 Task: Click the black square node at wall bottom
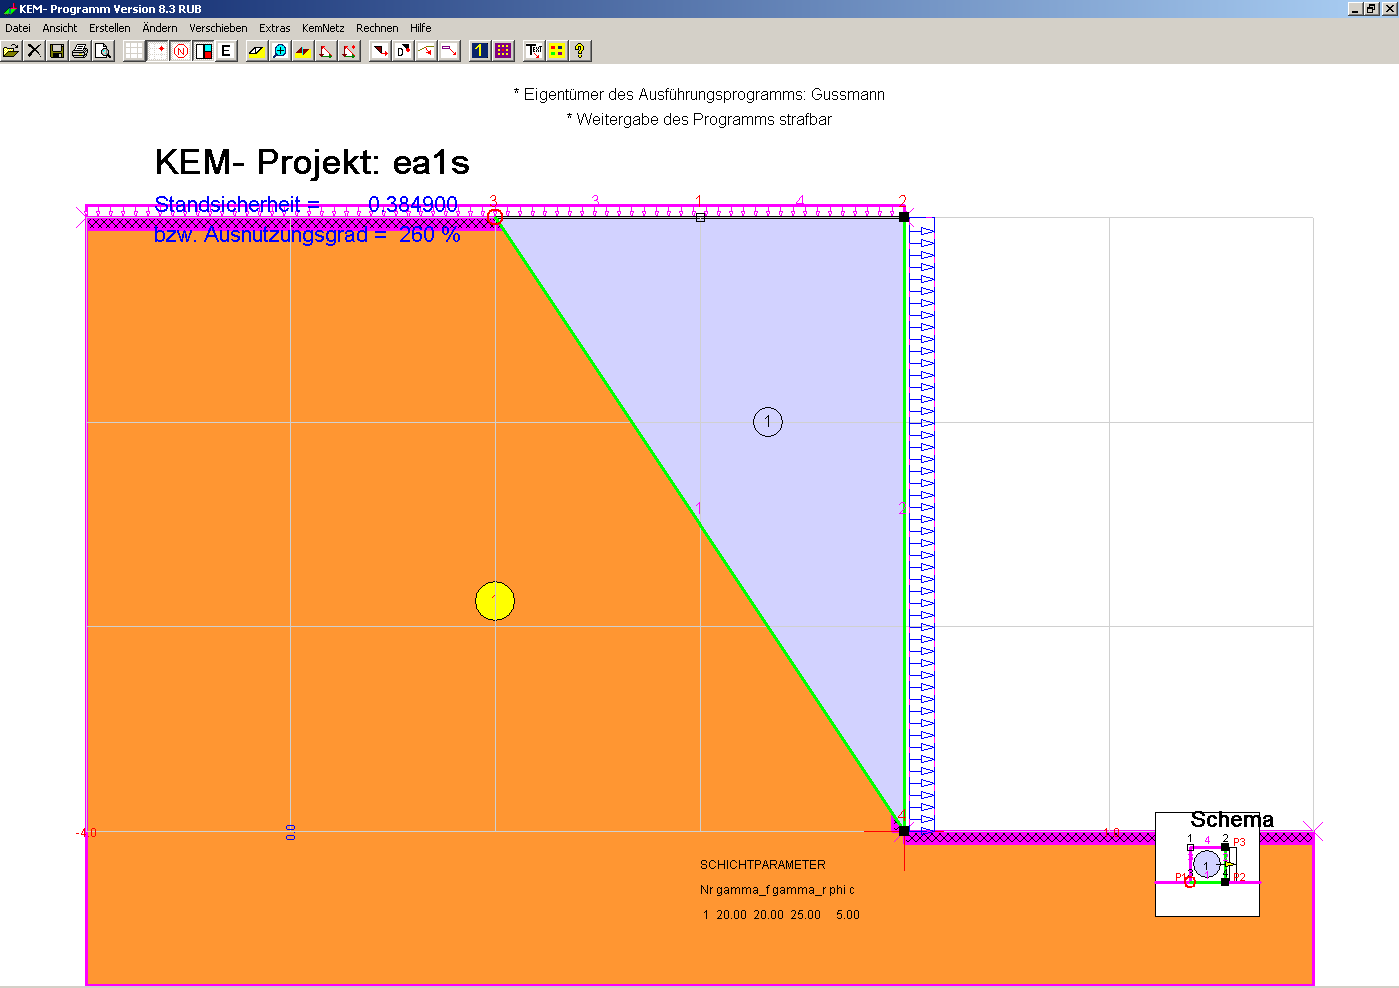[904, 831]
